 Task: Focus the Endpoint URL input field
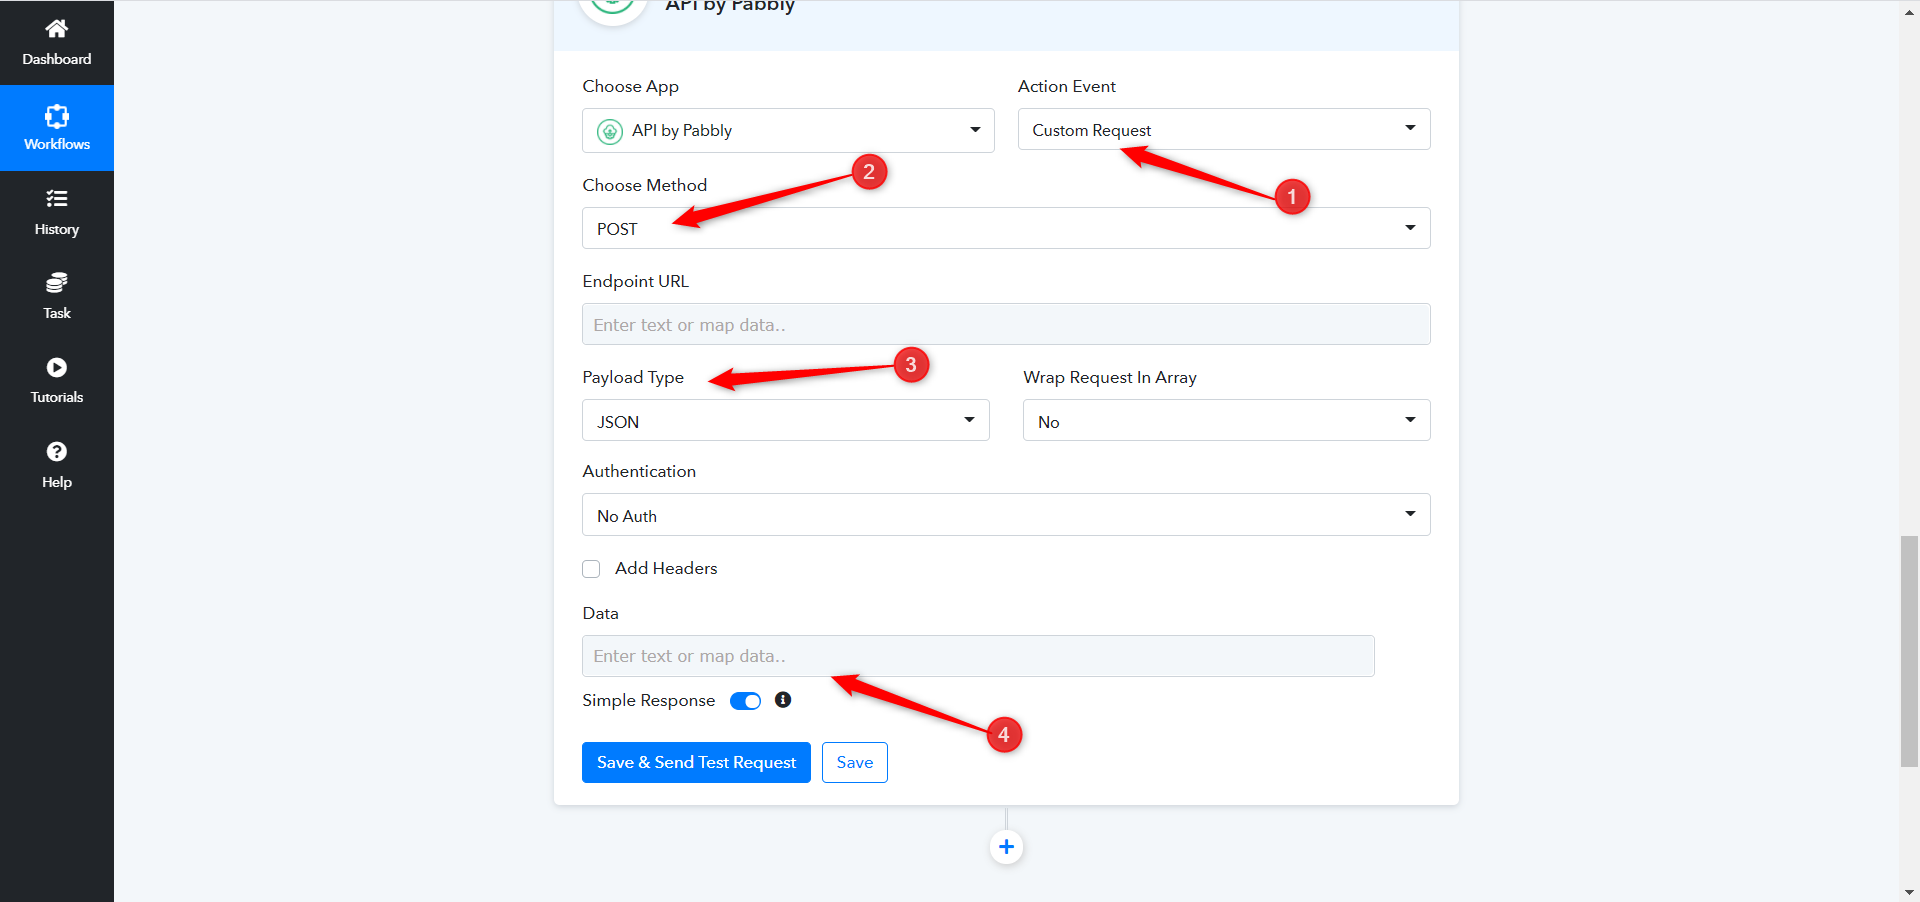1006,324
